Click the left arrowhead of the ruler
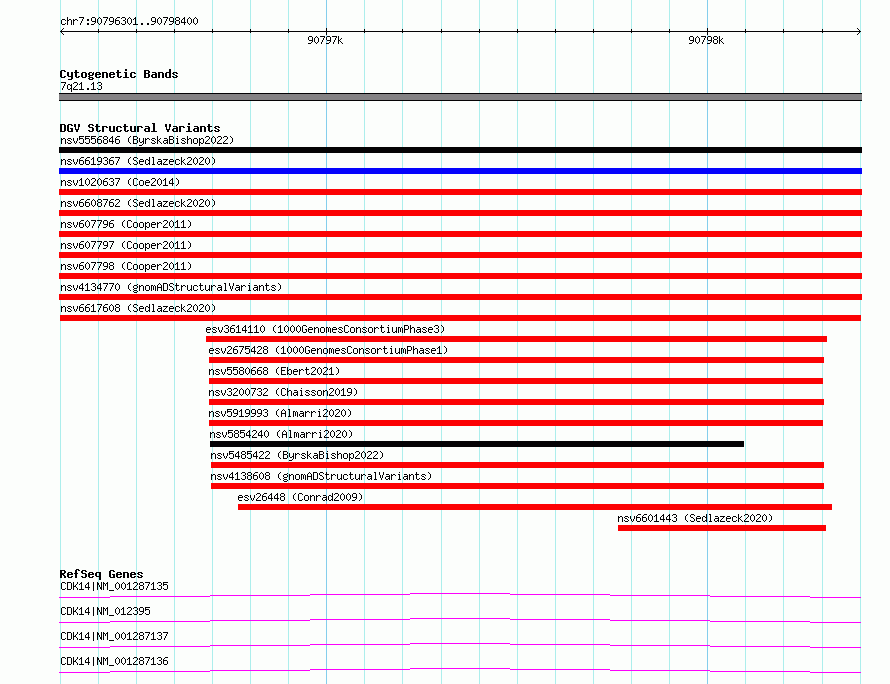890x684 pixels. point(62,32)
